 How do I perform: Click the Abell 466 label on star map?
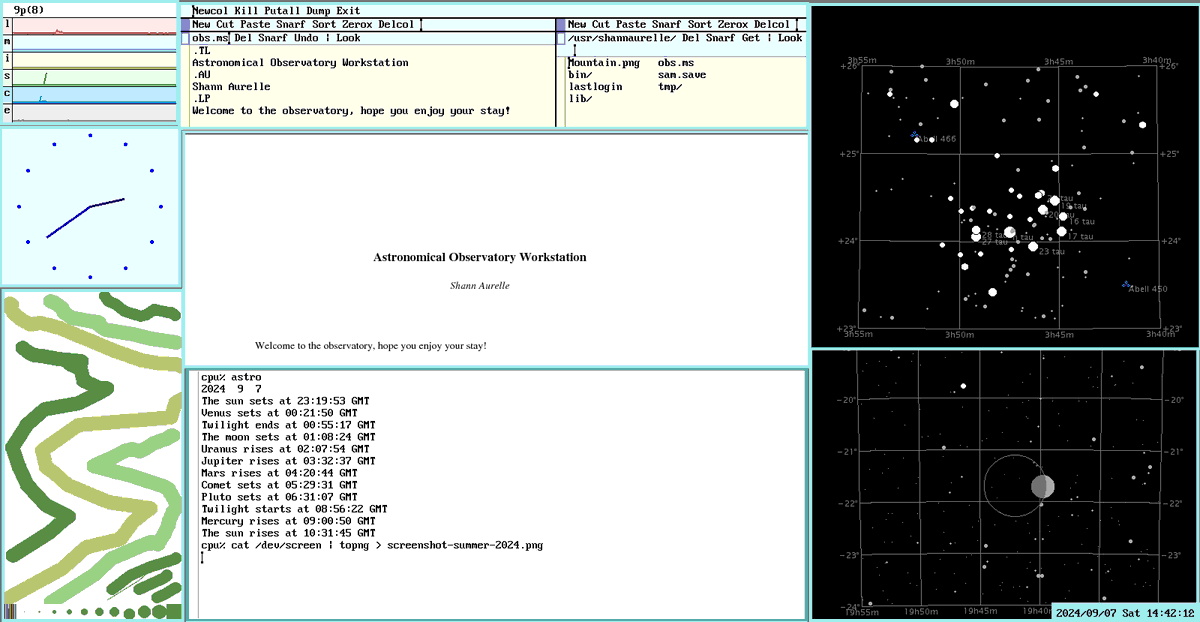tap(939, 139)
